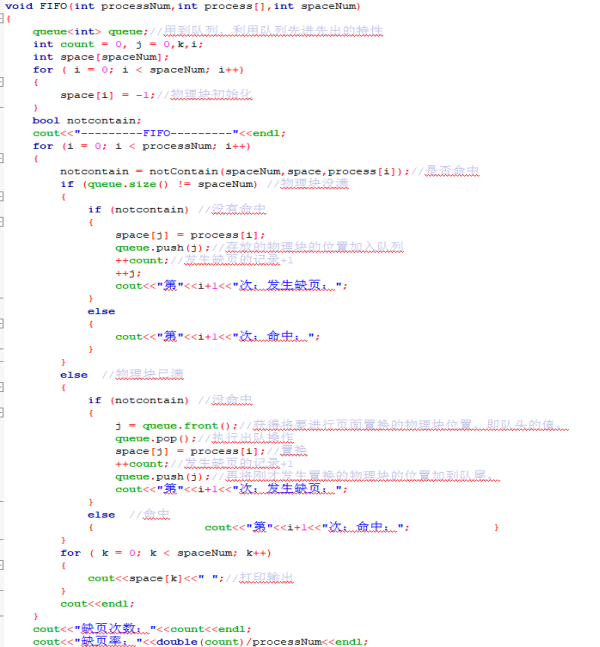Click the for (i = 0; i < processNum; i++) line
Screen dimensions: 600x647
click(x=142, y=146)
